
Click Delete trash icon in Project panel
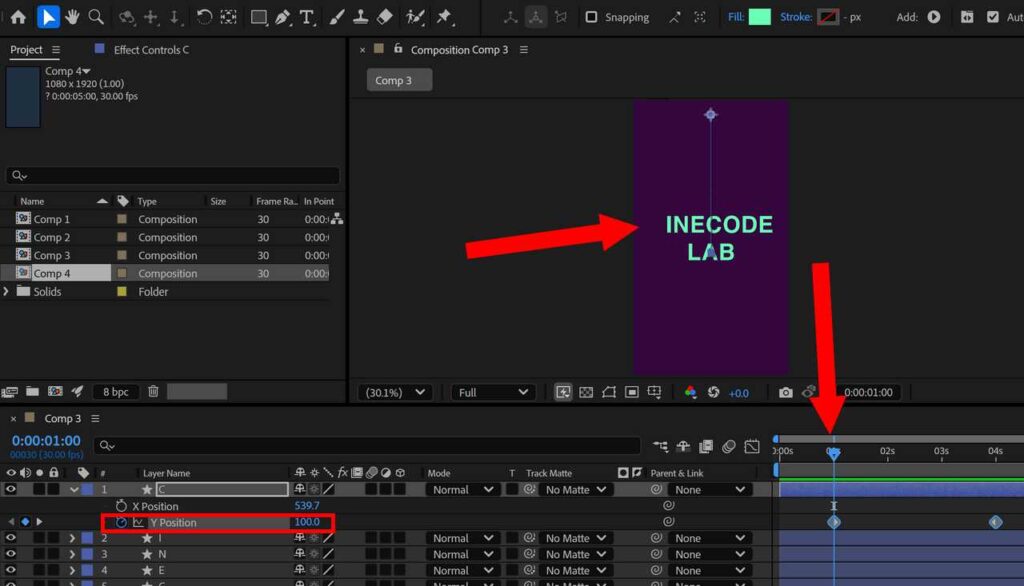coord(153,391)
